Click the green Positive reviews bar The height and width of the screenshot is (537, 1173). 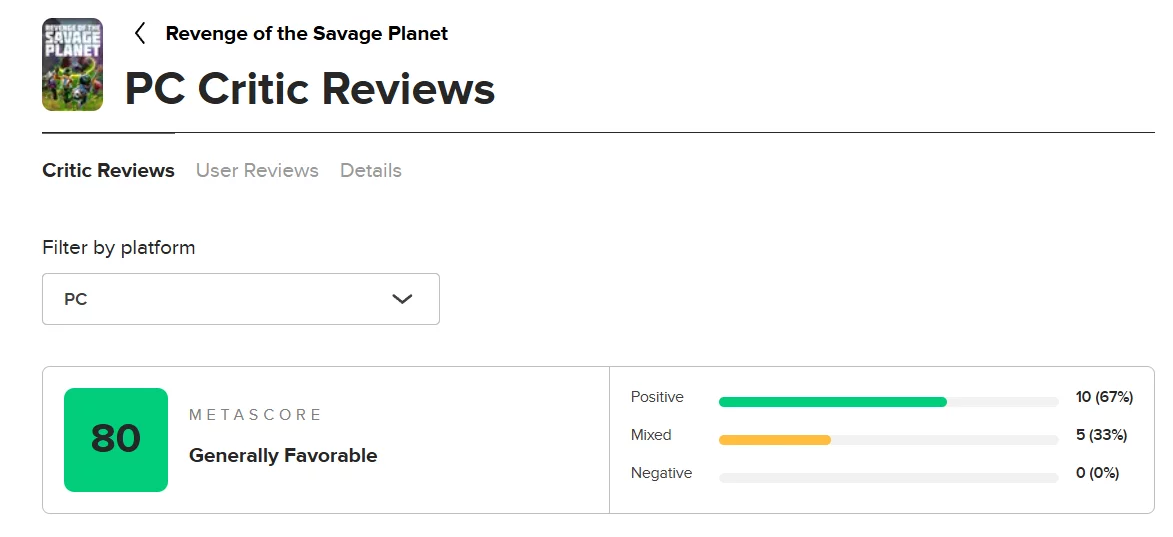(832, 402)
